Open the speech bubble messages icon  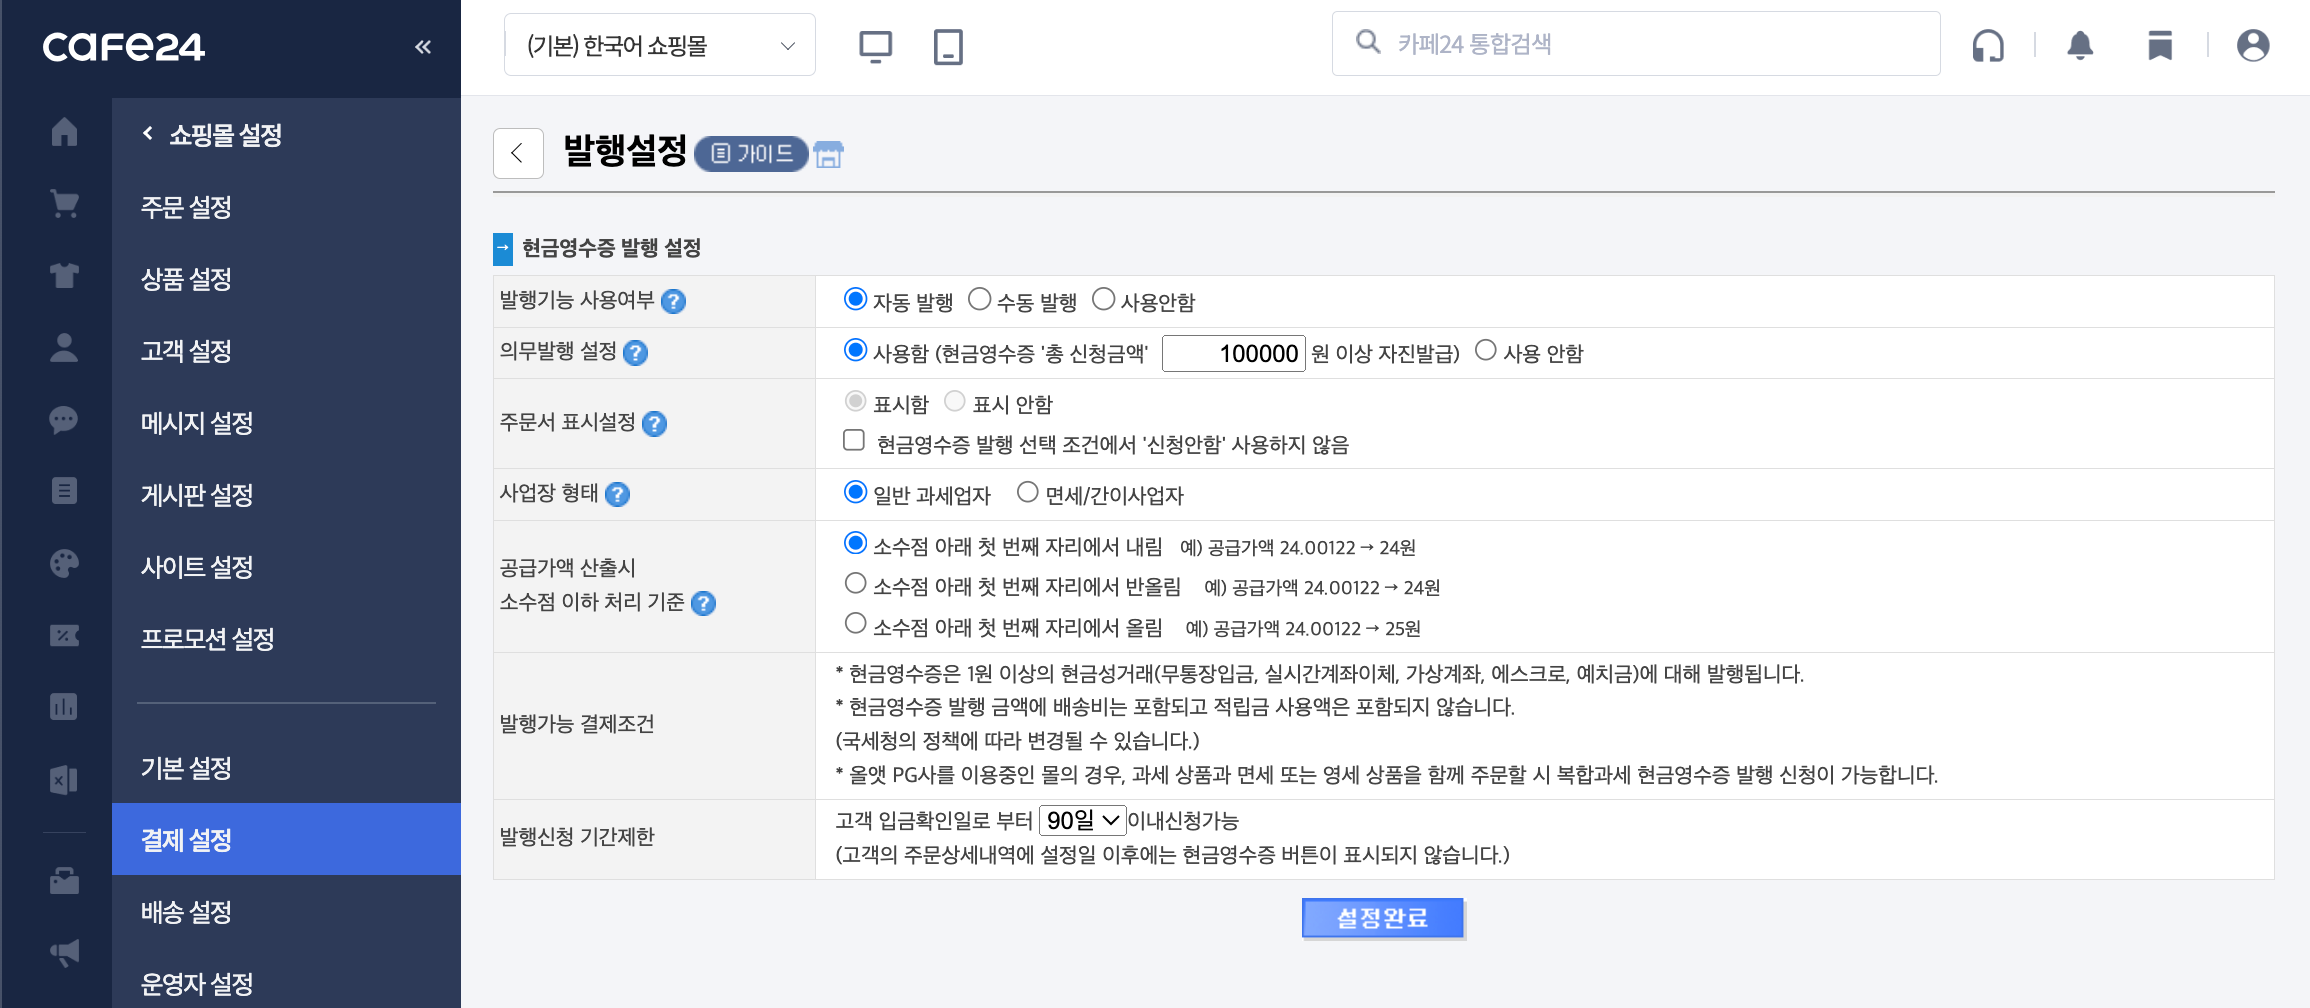[64, 419]
